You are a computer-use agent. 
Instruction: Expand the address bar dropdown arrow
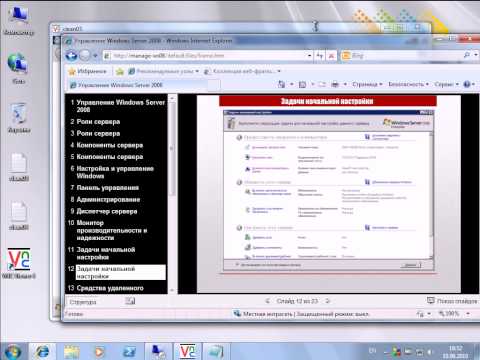[309, 56]
